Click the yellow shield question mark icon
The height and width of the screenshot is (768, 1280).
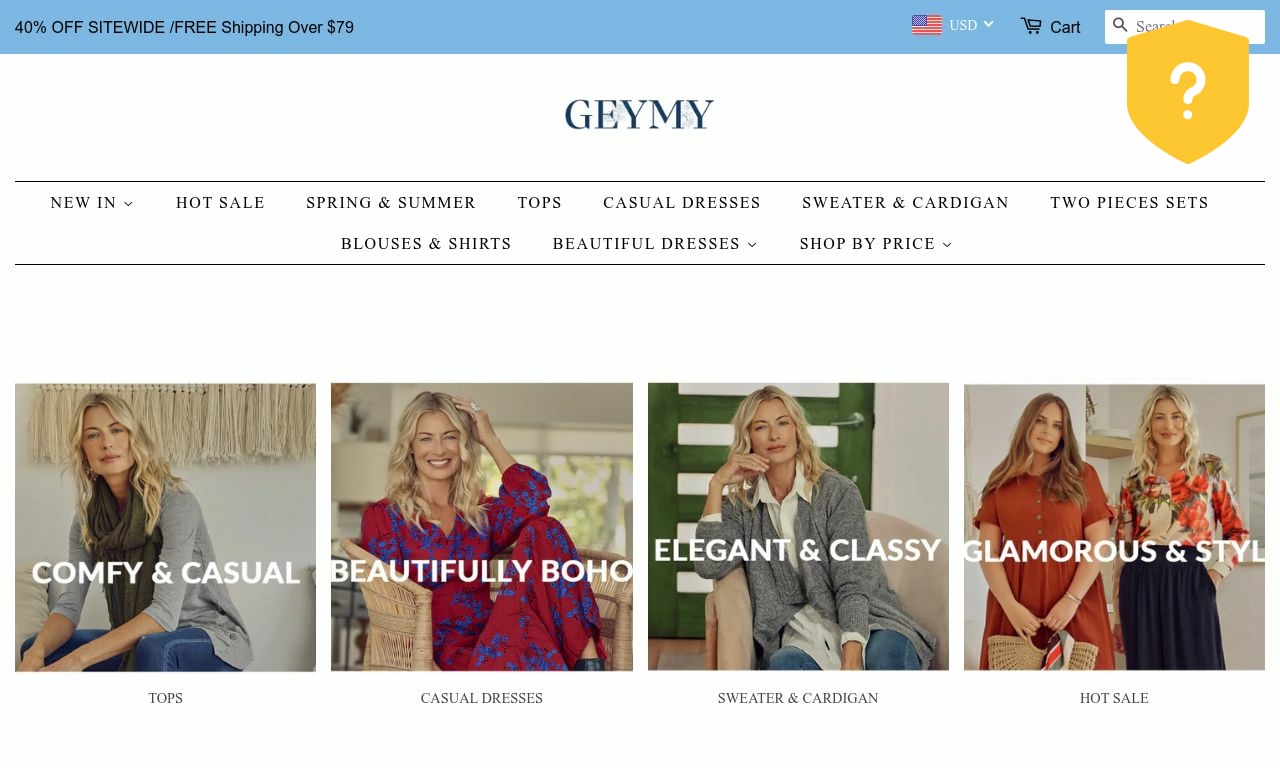coord(1188,92)
